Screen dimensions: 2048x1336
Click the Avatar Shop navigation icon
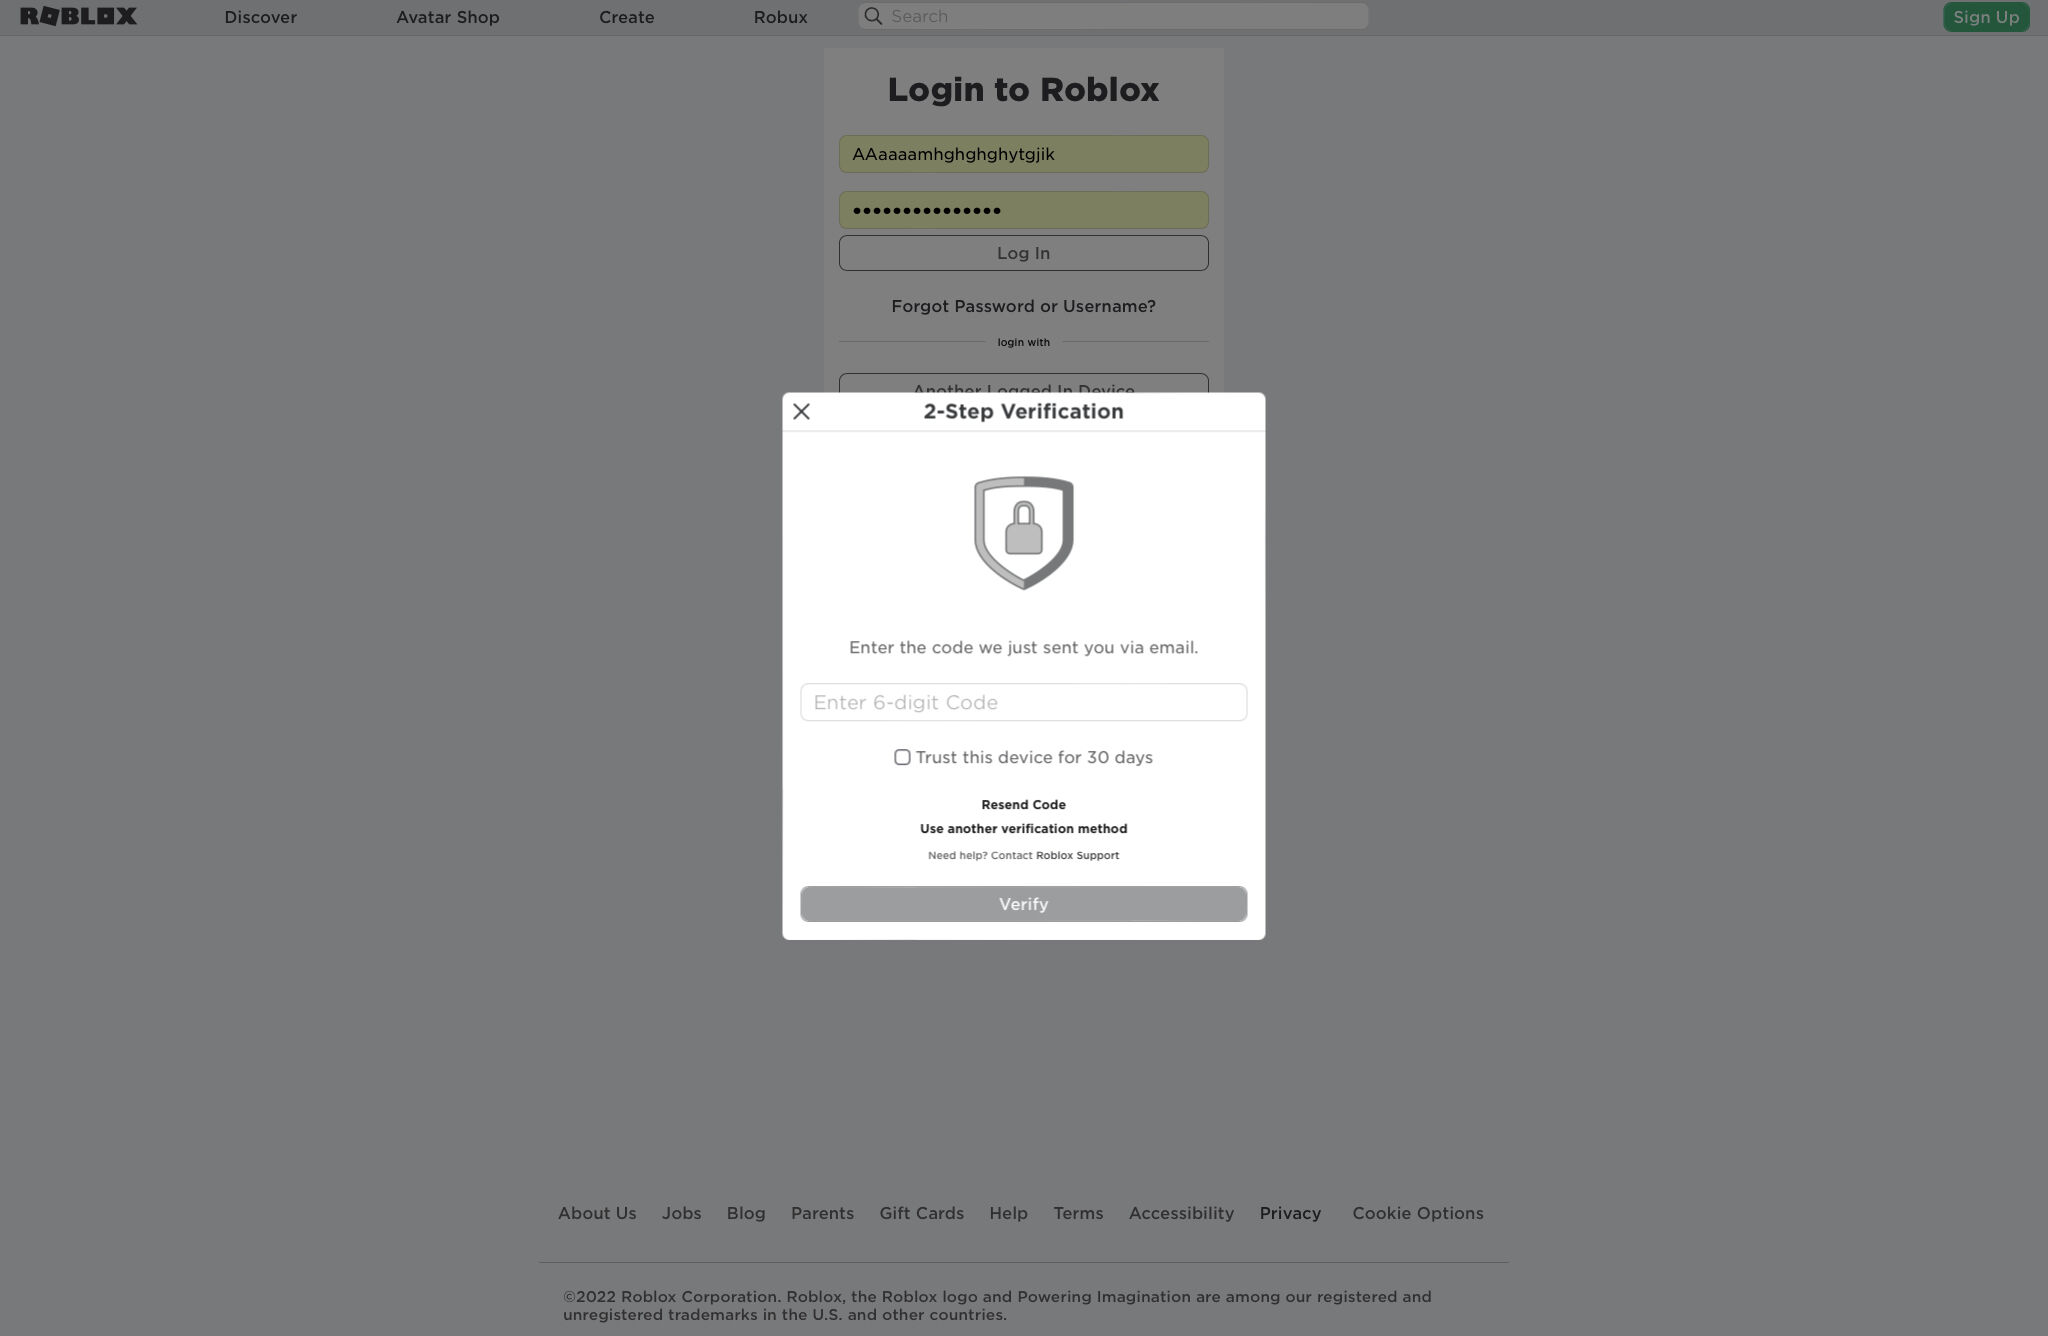tap(448, 16)
